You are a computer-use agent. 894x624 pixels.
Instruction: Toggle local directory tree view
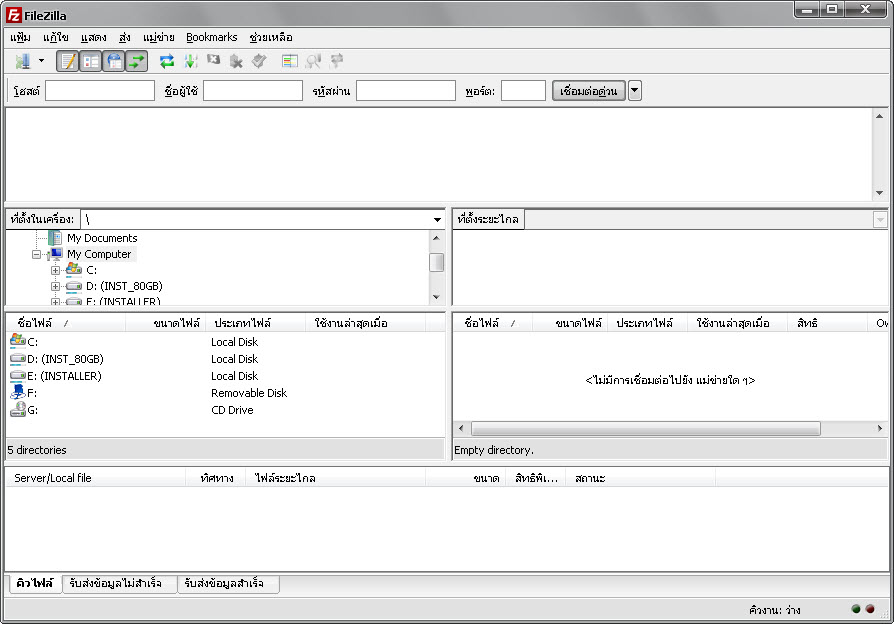[x=91, y=62]
